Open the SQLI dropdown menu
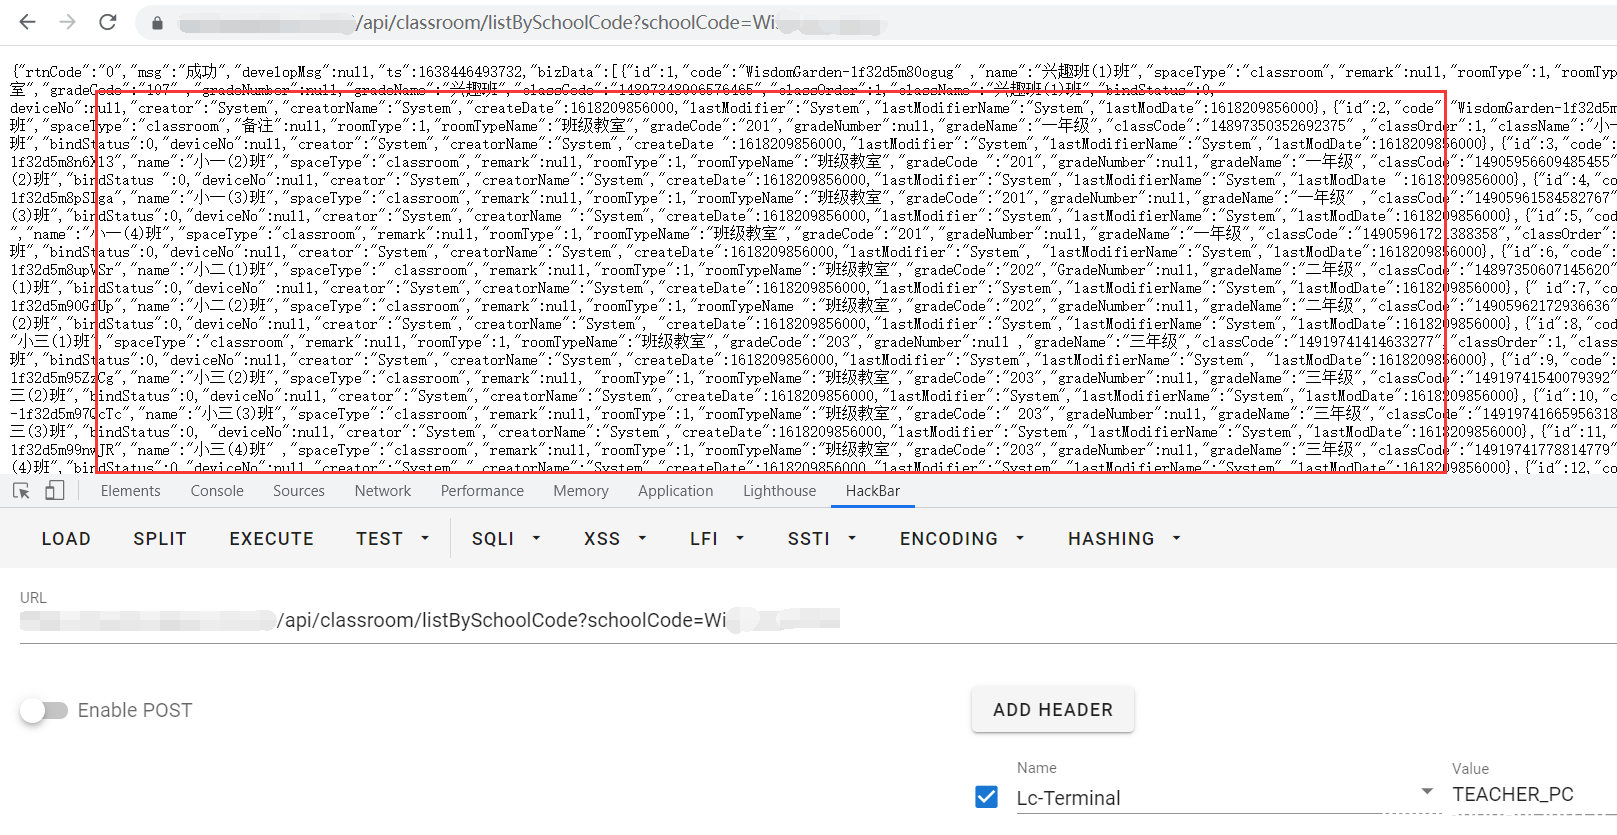 [x=506, y=538]
